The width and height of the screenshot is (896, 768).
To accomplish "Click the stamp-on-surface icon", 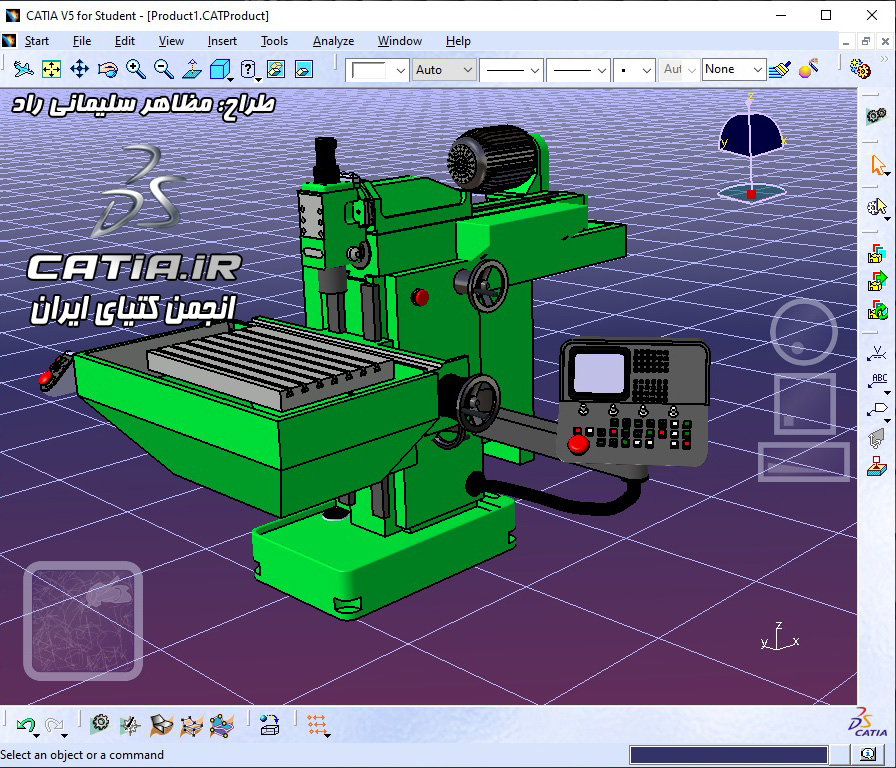I will click(x=877, y=466).
